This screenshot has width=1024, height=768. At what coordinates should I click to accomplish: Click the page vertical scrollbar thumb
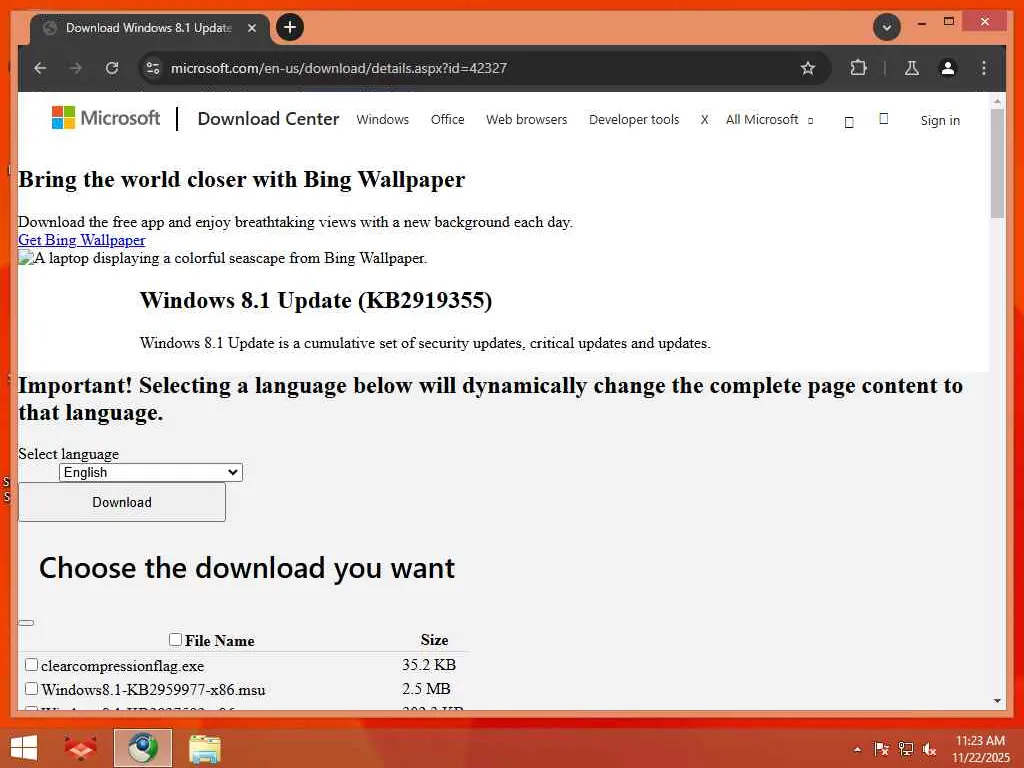point(997,163)
